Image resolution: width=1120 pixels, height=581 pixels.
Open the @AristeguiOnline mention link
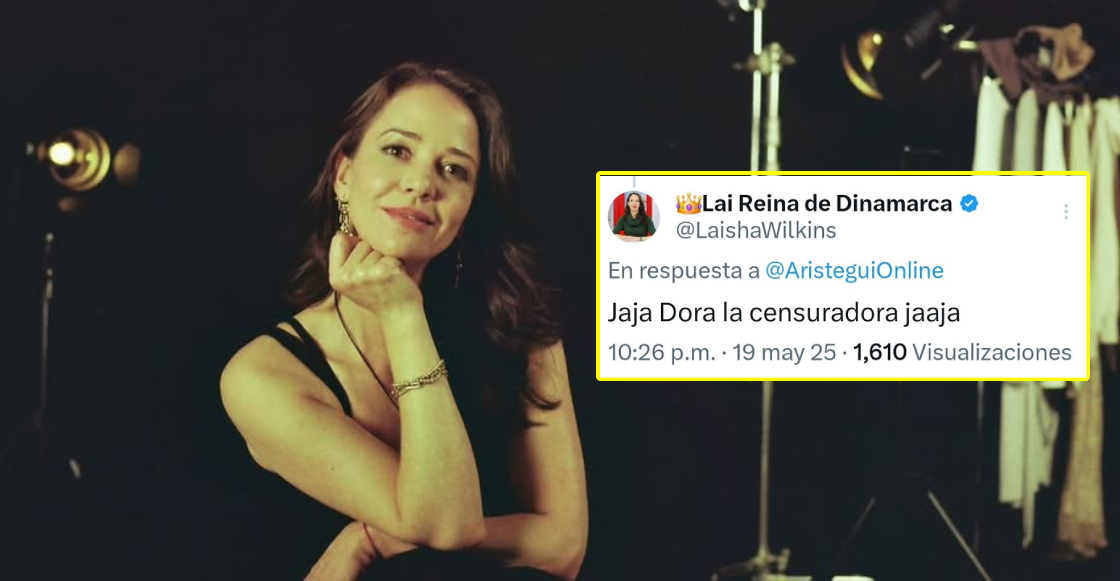click(854, 270)
